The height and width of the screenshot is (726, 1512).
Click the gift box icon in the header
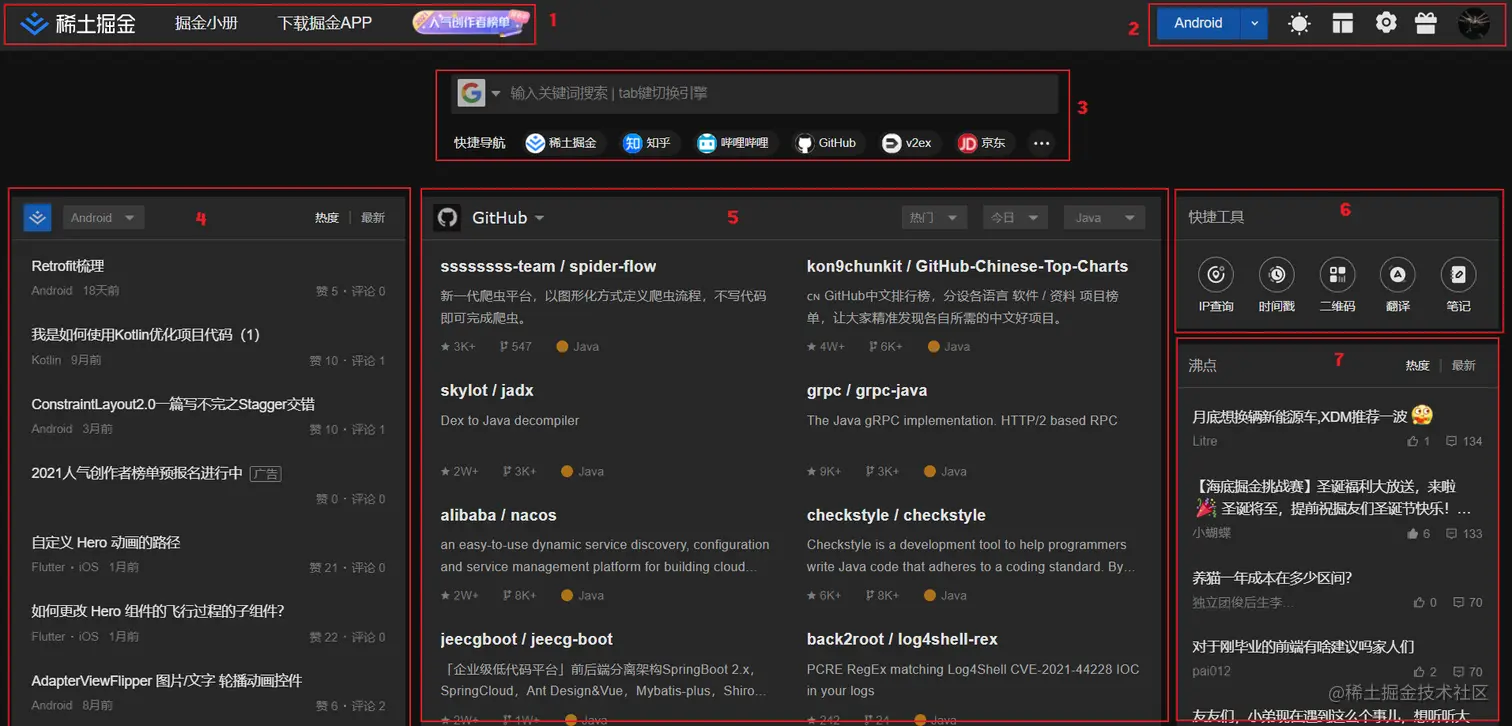(x=1426, y=23)
